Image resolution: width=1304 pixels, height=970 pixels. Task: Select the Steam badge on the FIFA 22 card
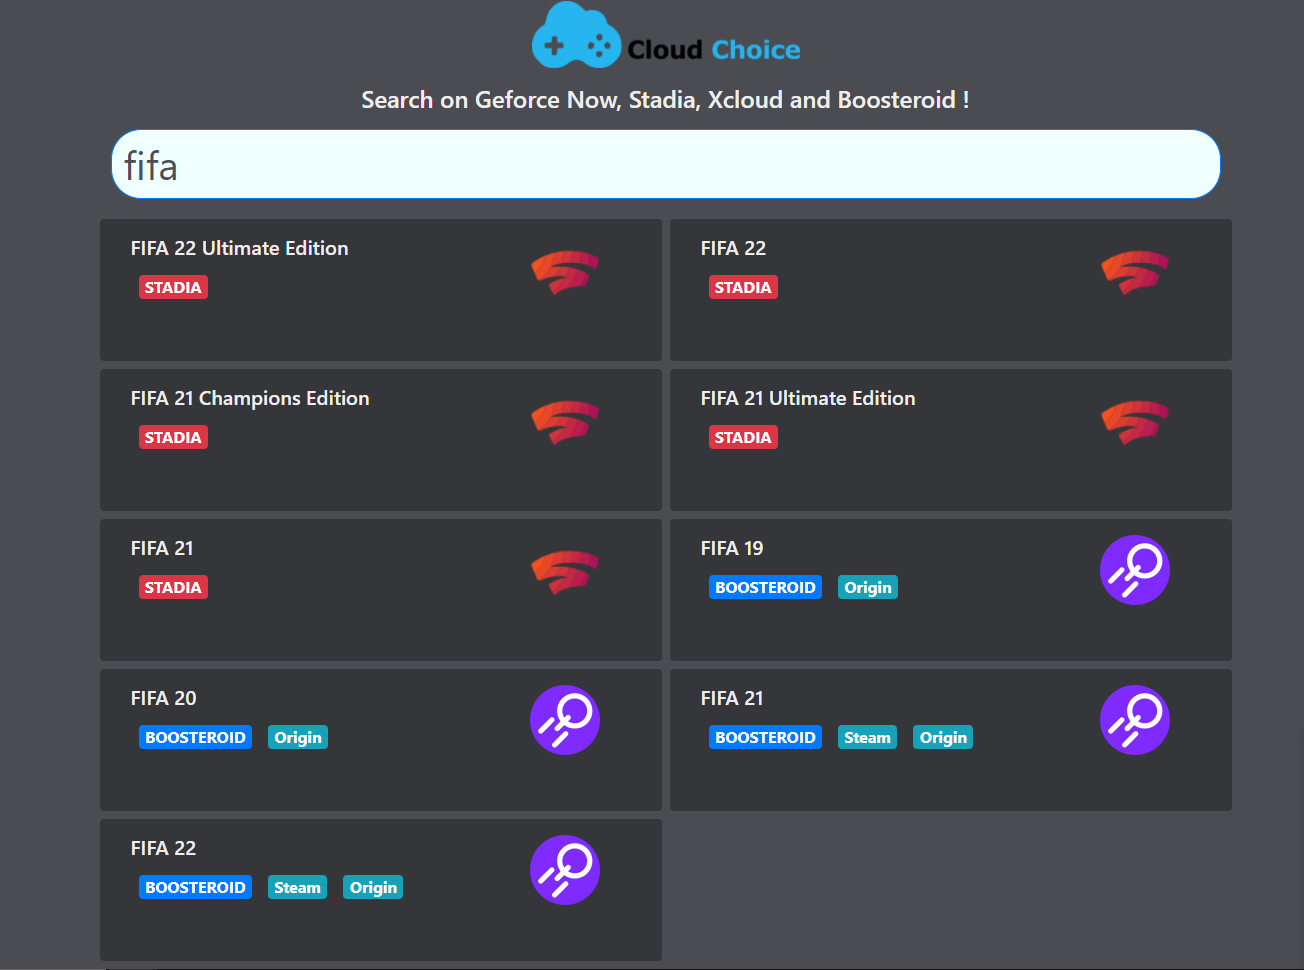coord(297,888)
